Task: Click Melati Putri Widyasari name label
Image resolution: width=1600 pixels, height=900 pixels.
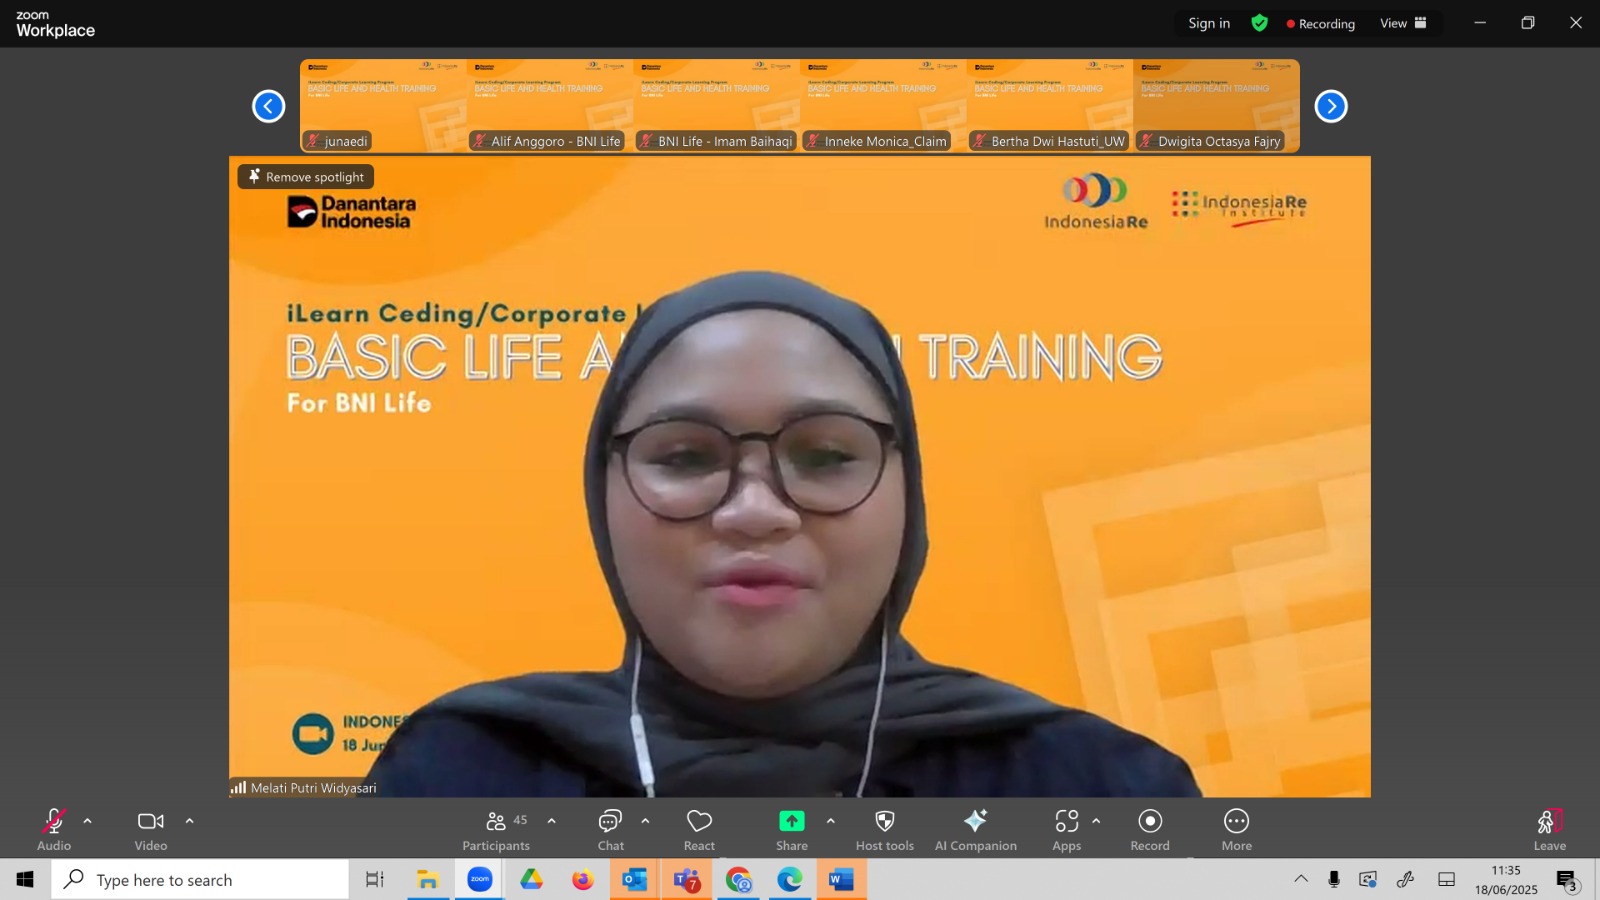Action: pos(313,788)
